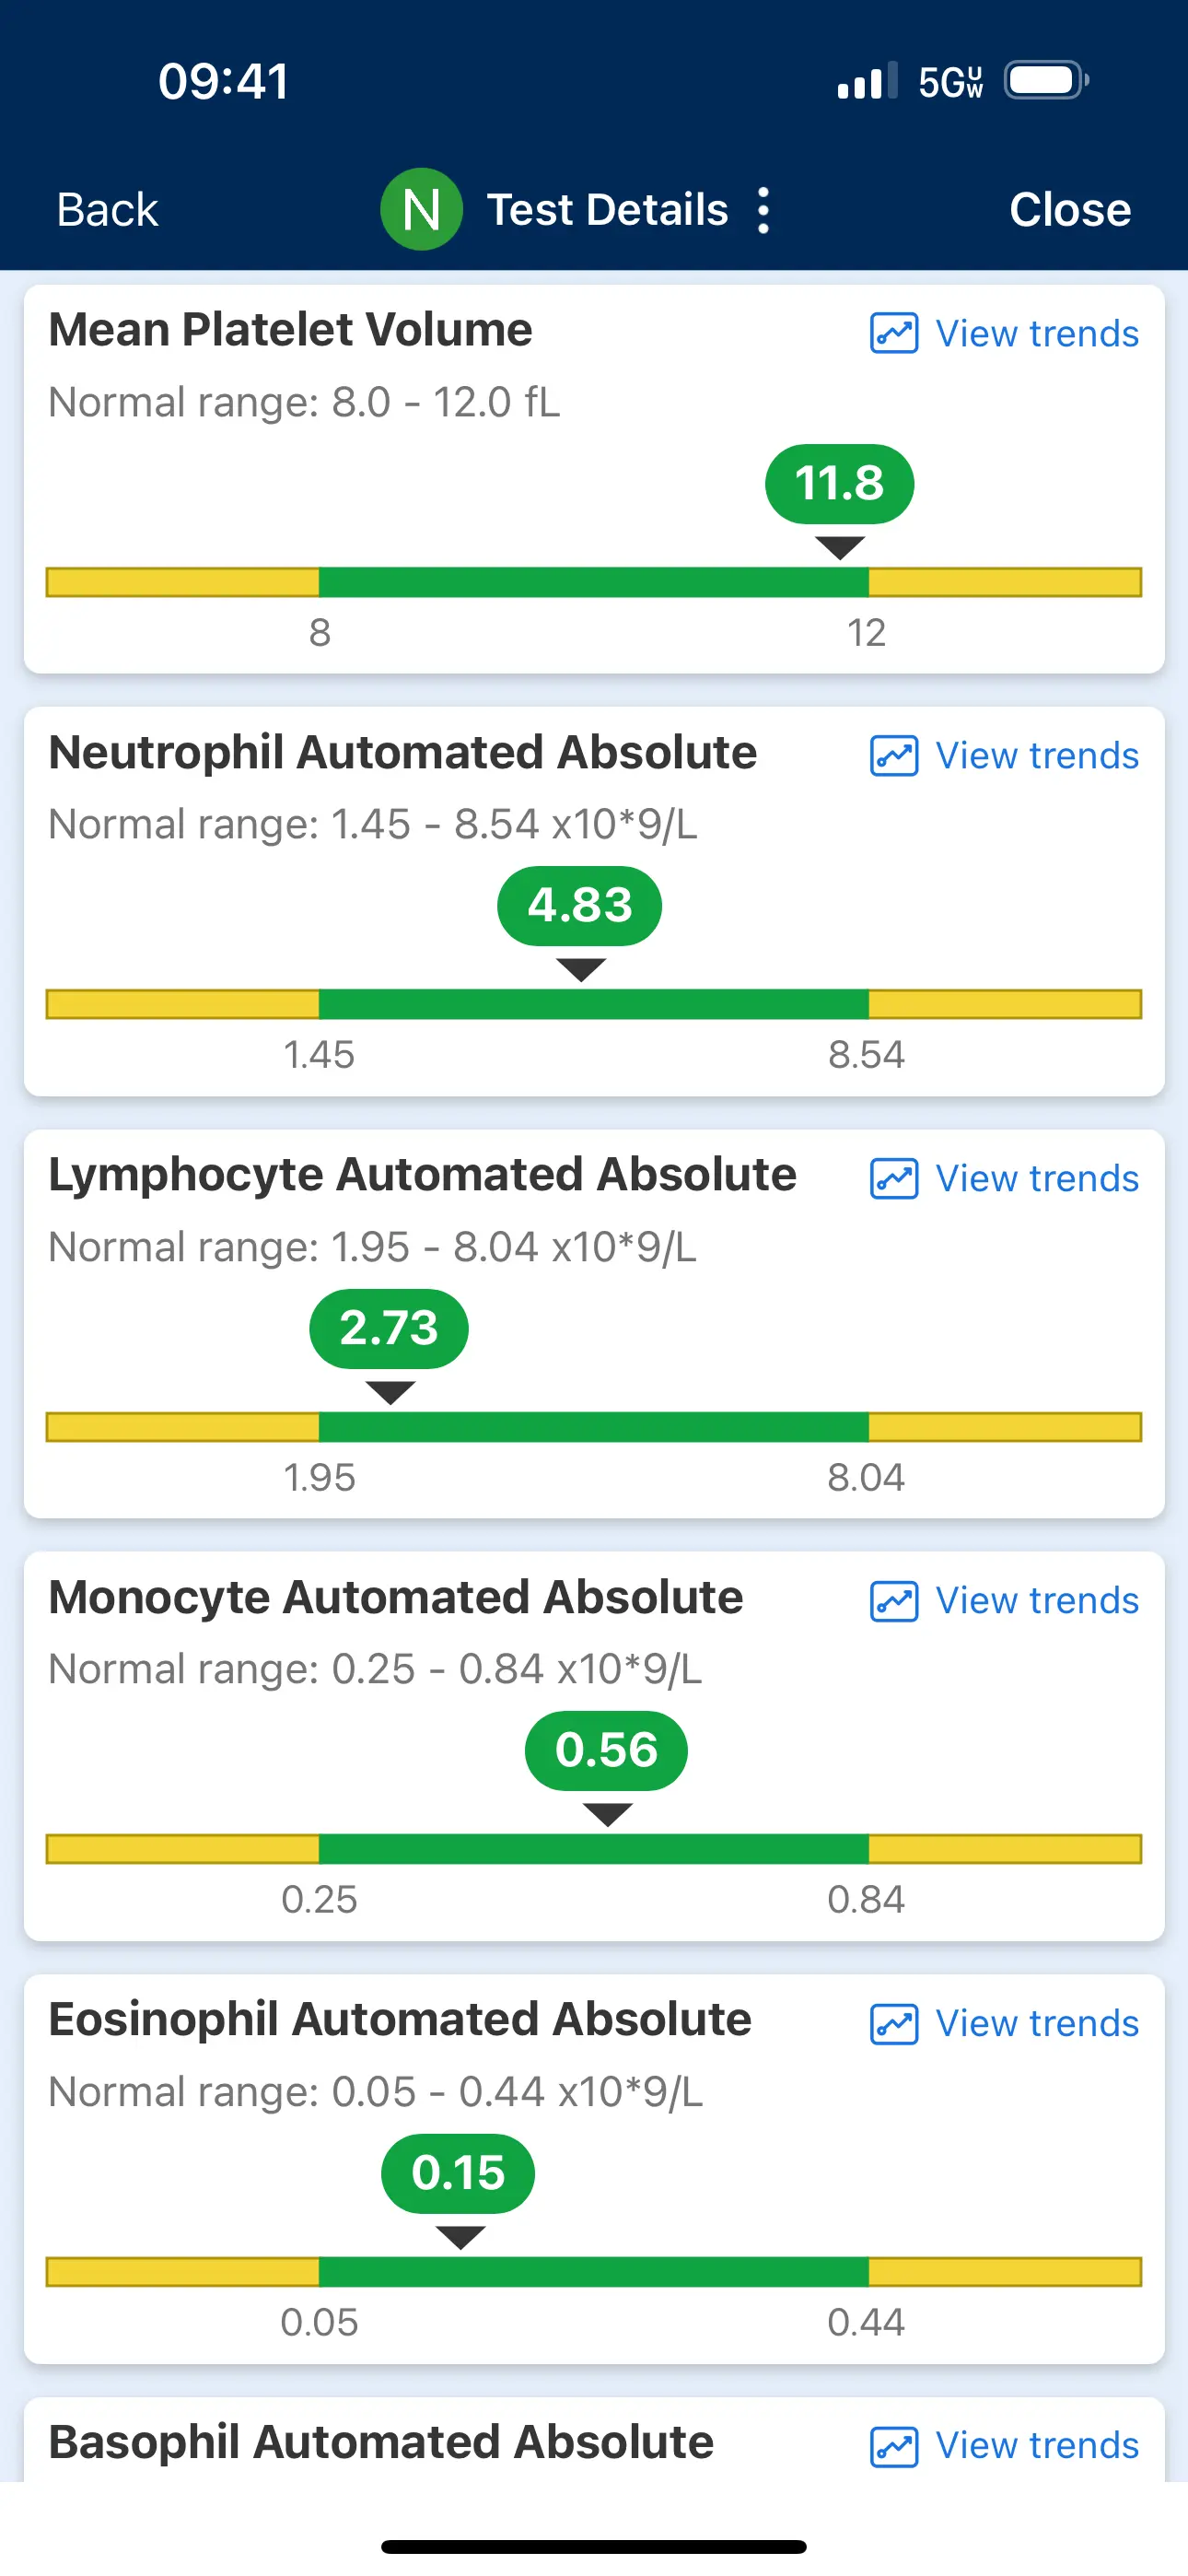Tap the 11.8 platelet volume value marker
The image size is (1188, 2576).
(x=839, y=484)
